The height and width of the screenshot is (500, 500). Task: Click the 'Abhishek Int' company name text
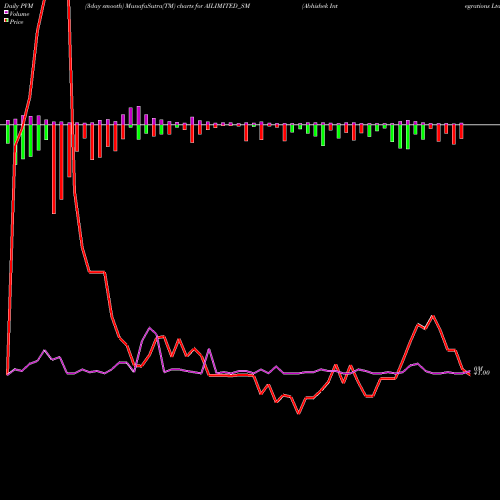[x=320, y=6]
